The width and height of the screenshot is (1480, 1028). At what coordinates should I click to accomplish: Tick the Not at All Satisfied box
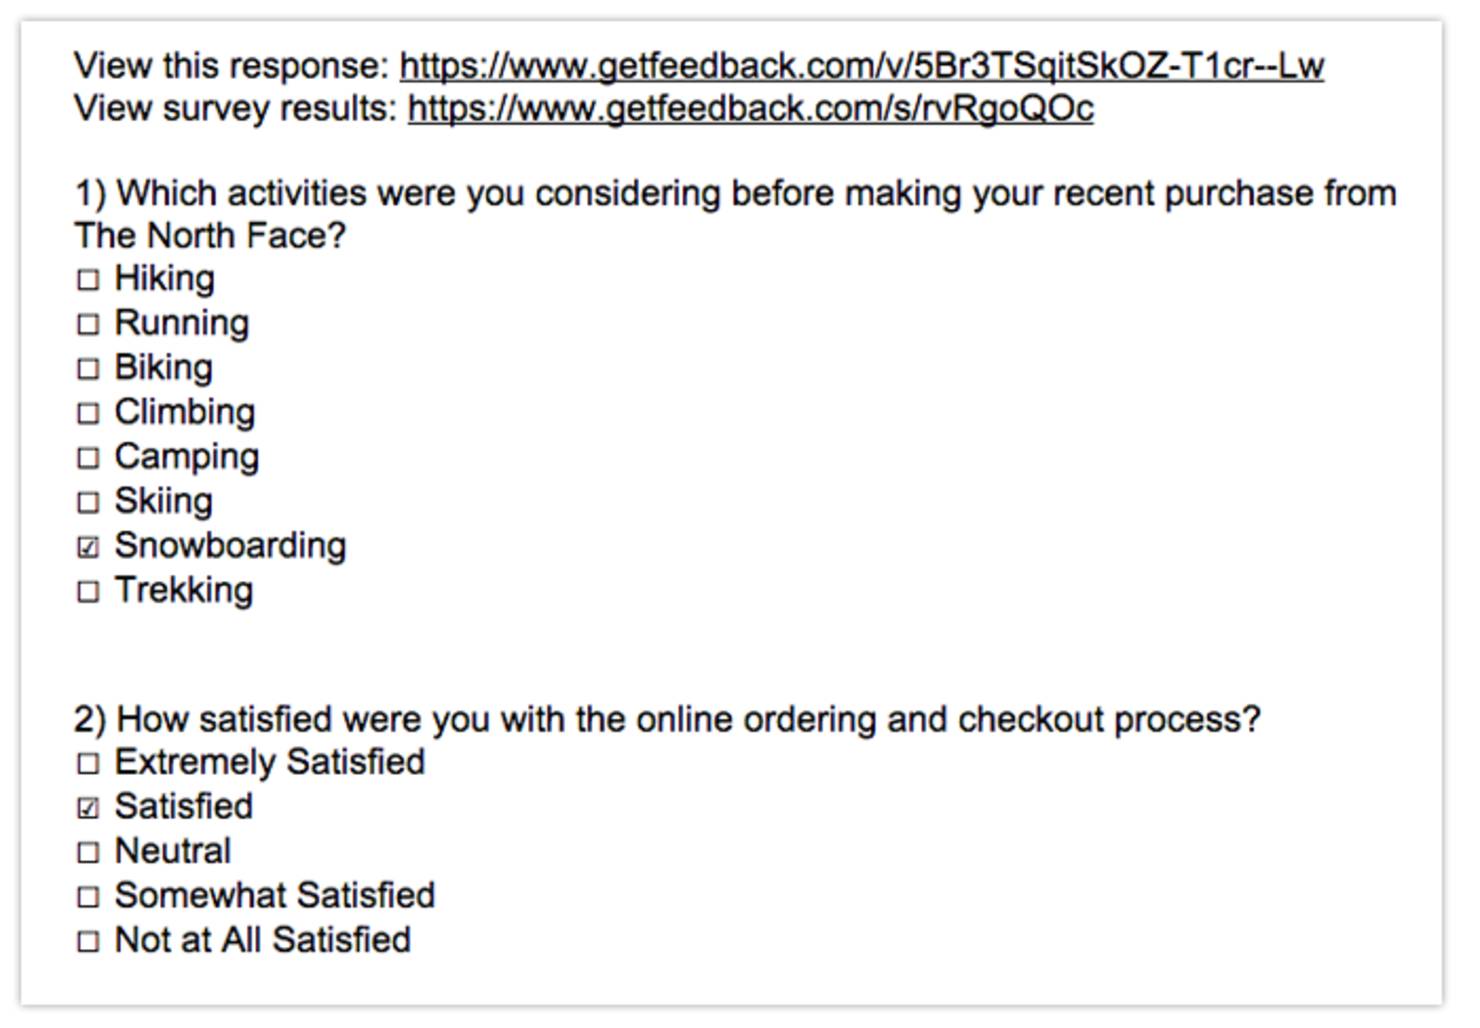(88, 941)
